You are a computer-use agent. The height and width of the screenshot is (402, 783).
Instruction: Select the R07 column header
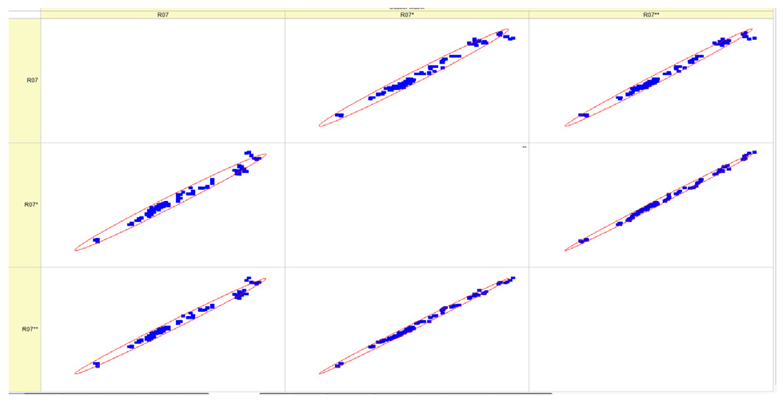click(x=163, y=15)
